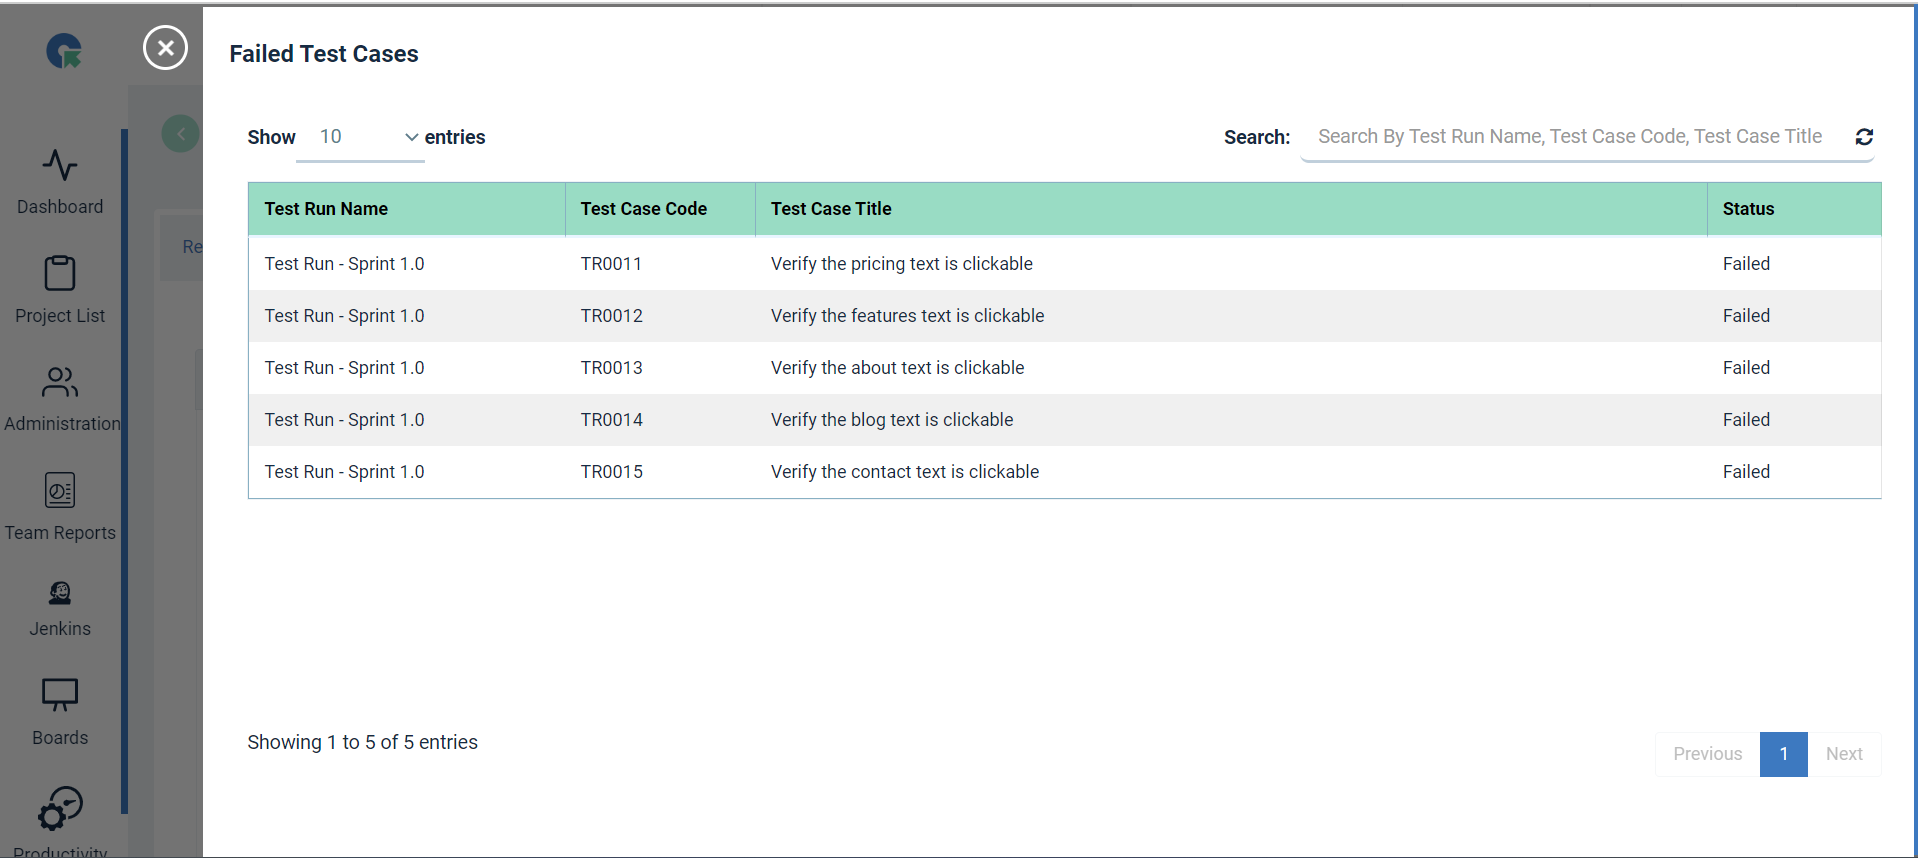Select test case code TR0011
Screen dimensions: 1918x858
coord(611,264)
